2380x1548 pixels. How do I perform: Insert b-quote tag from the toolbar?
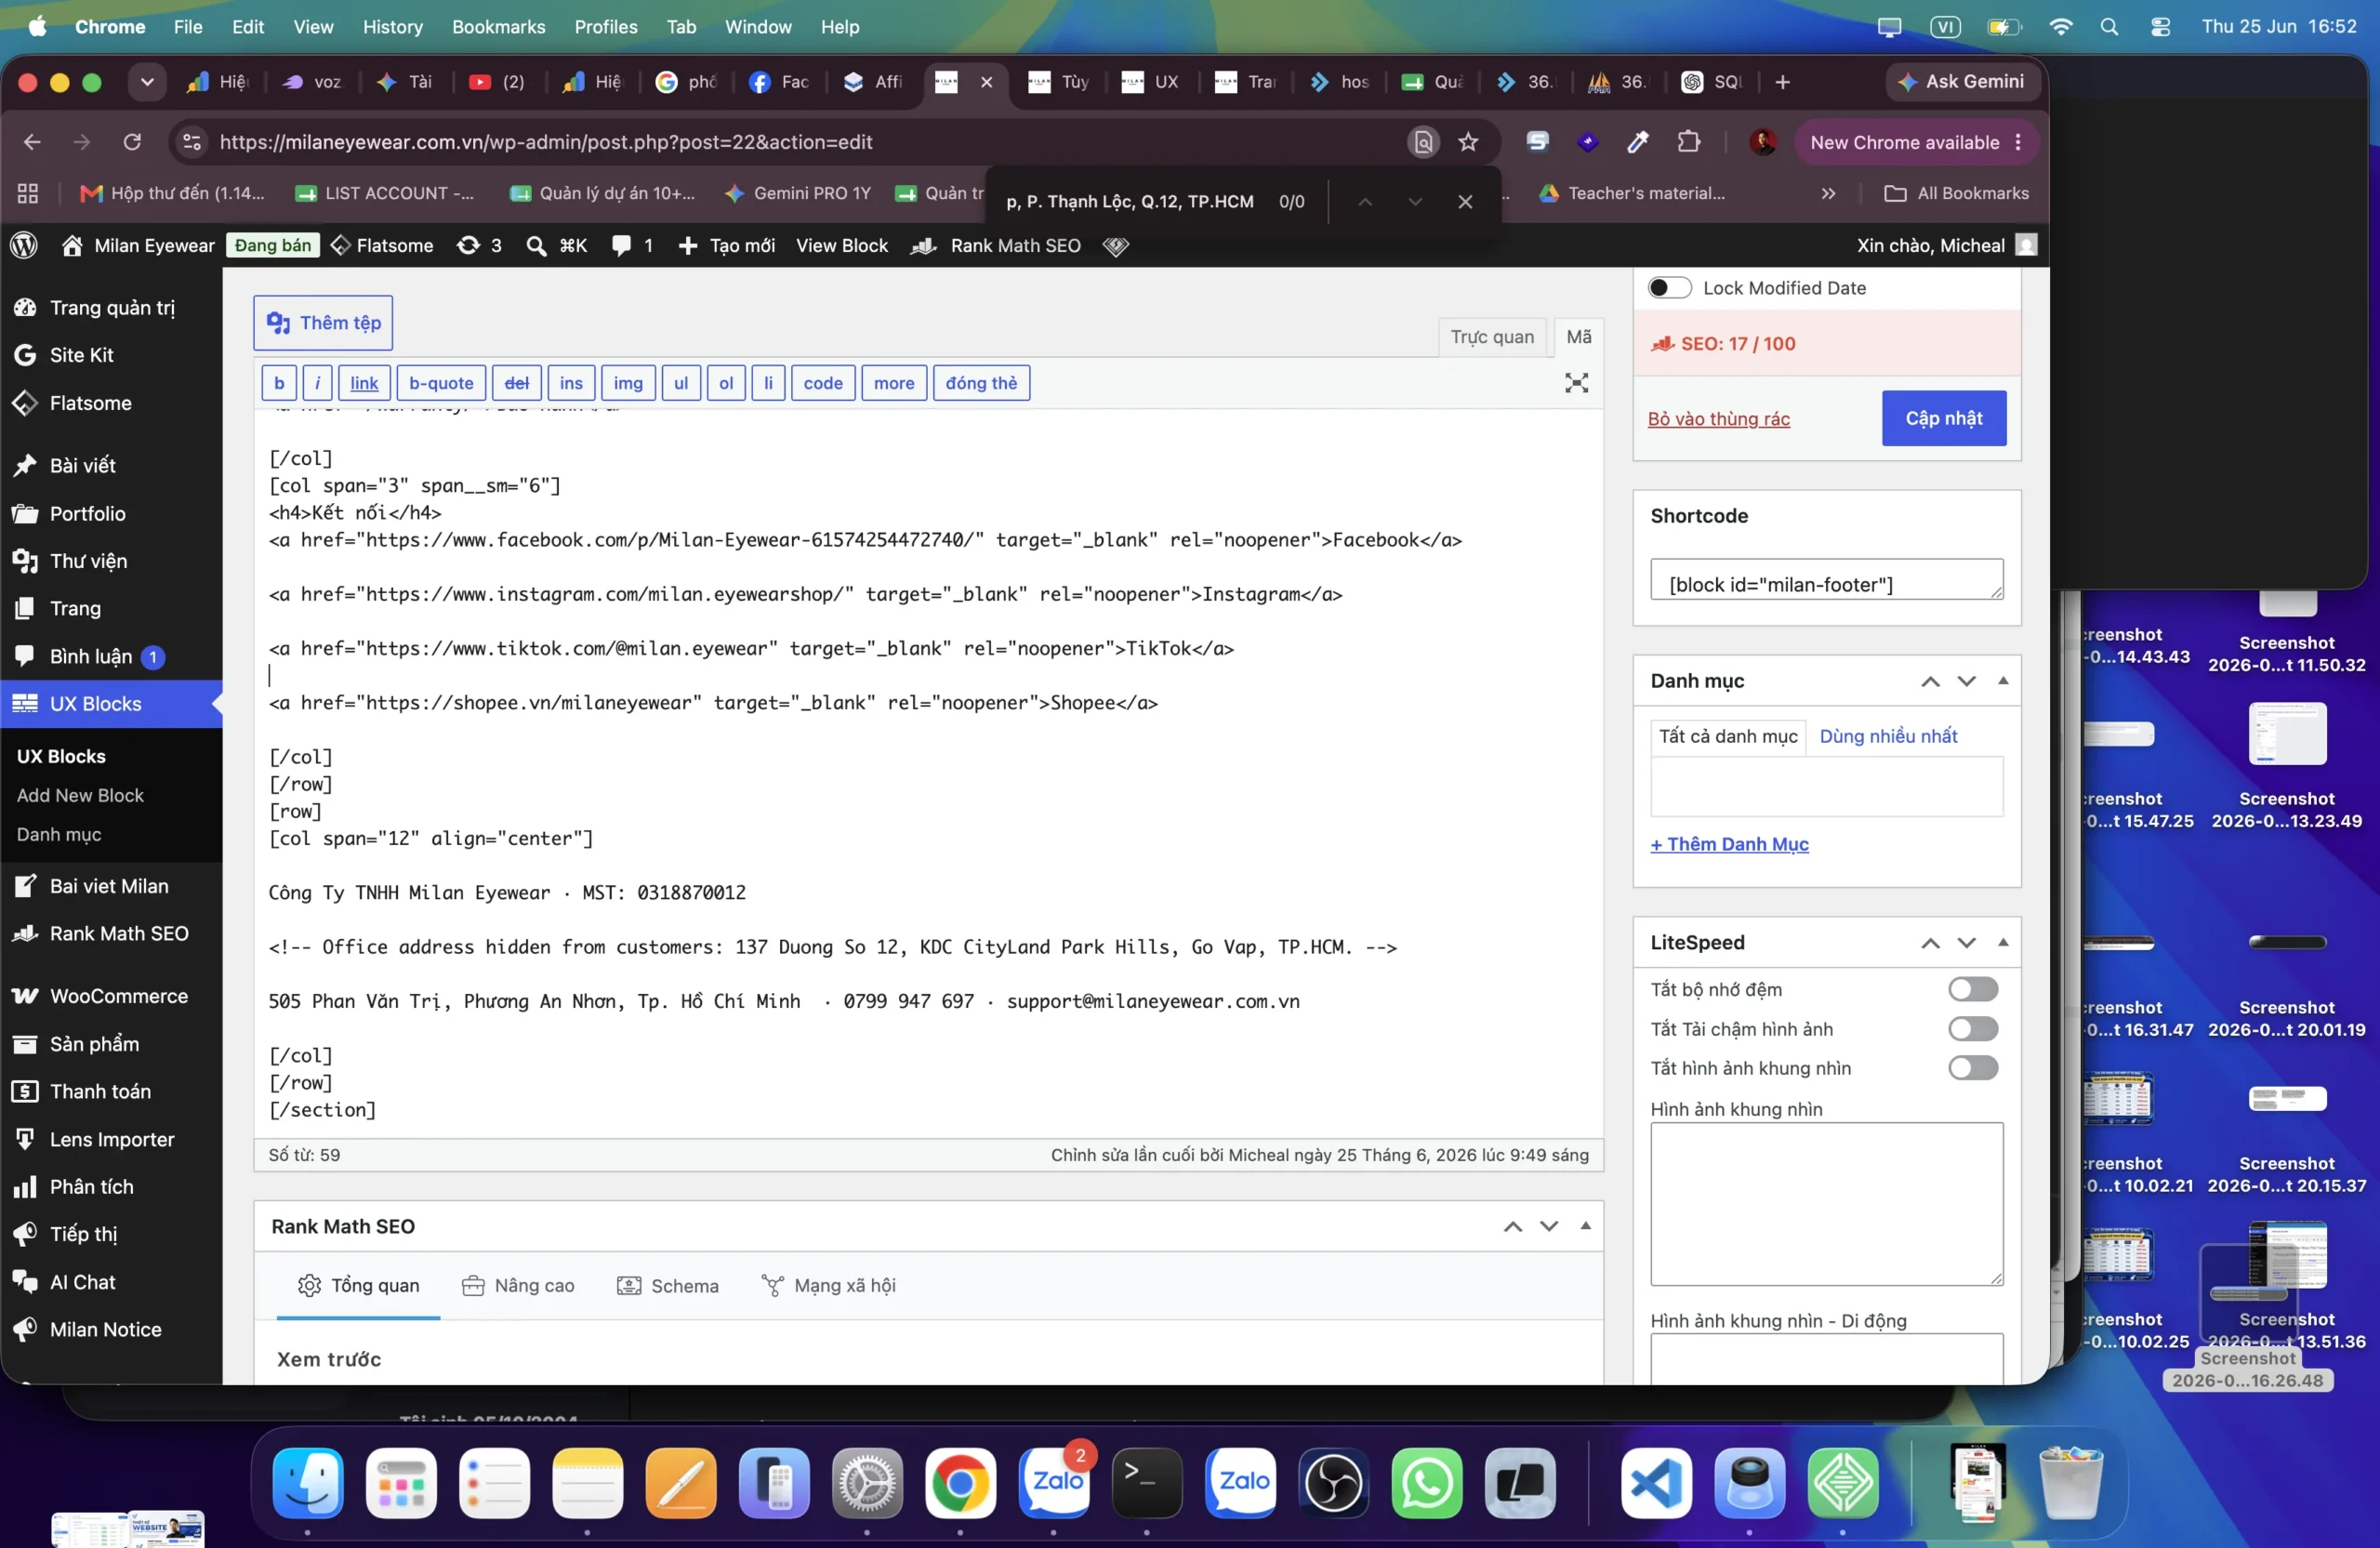pyautogui.click(x=441, y=383)
